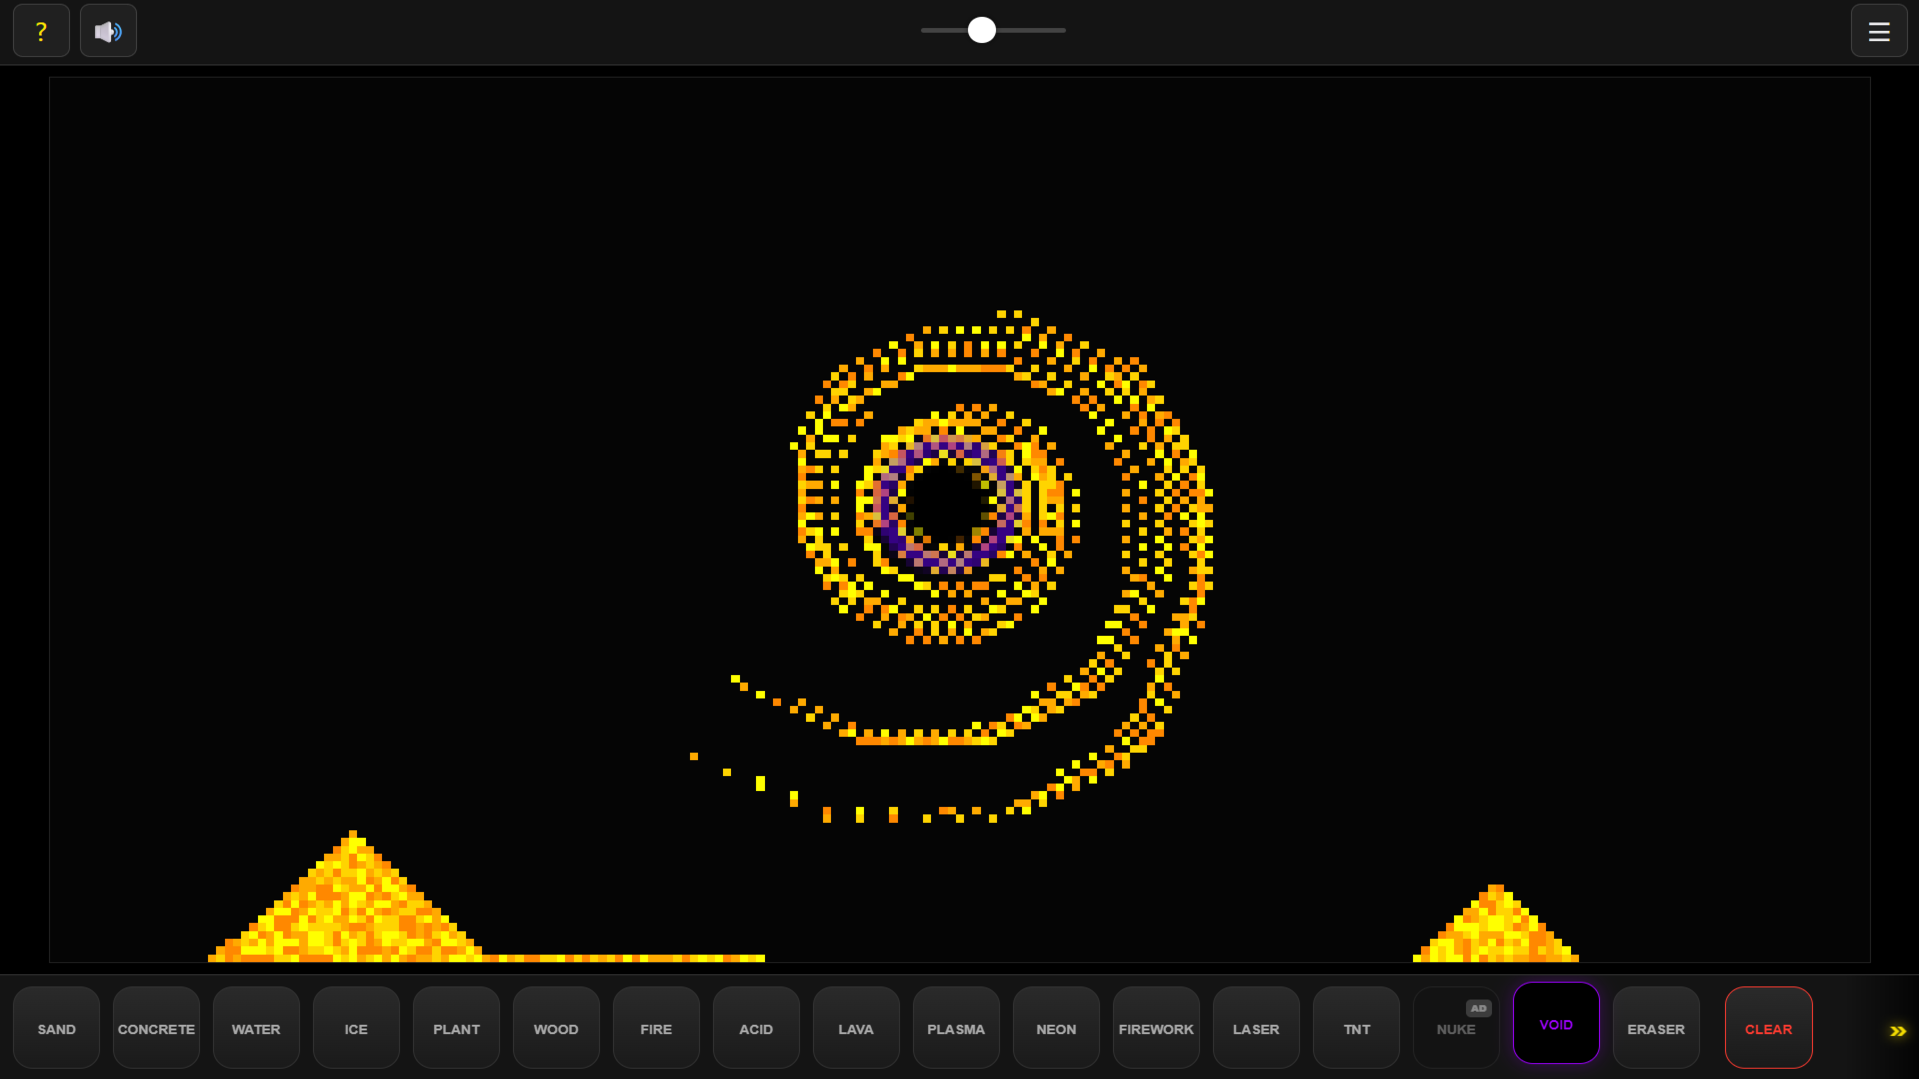Viewport: 1919px width, 1079px height.
Task: Select the WATER element
Action: tap(256, 1028)
